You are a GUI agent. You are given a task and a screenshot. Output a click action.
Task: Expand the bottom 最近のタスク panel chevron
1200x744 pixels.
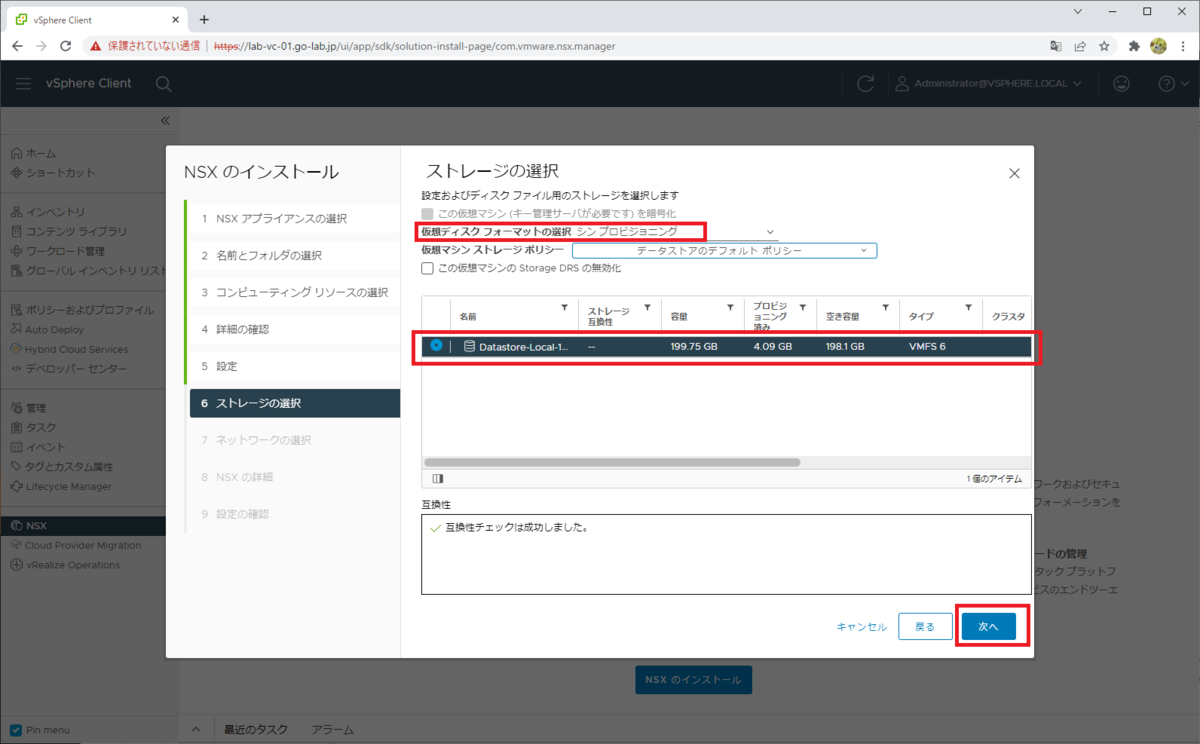click(196, 730)
